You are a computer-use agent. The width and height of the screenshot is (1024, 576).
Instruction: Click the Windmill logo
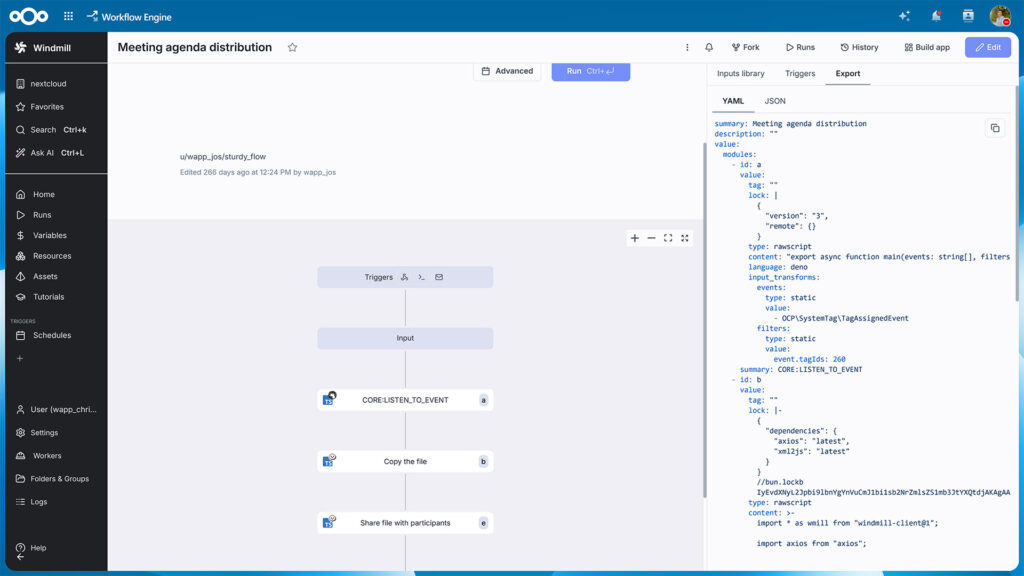pyautogui.click(x=21, y=48)
